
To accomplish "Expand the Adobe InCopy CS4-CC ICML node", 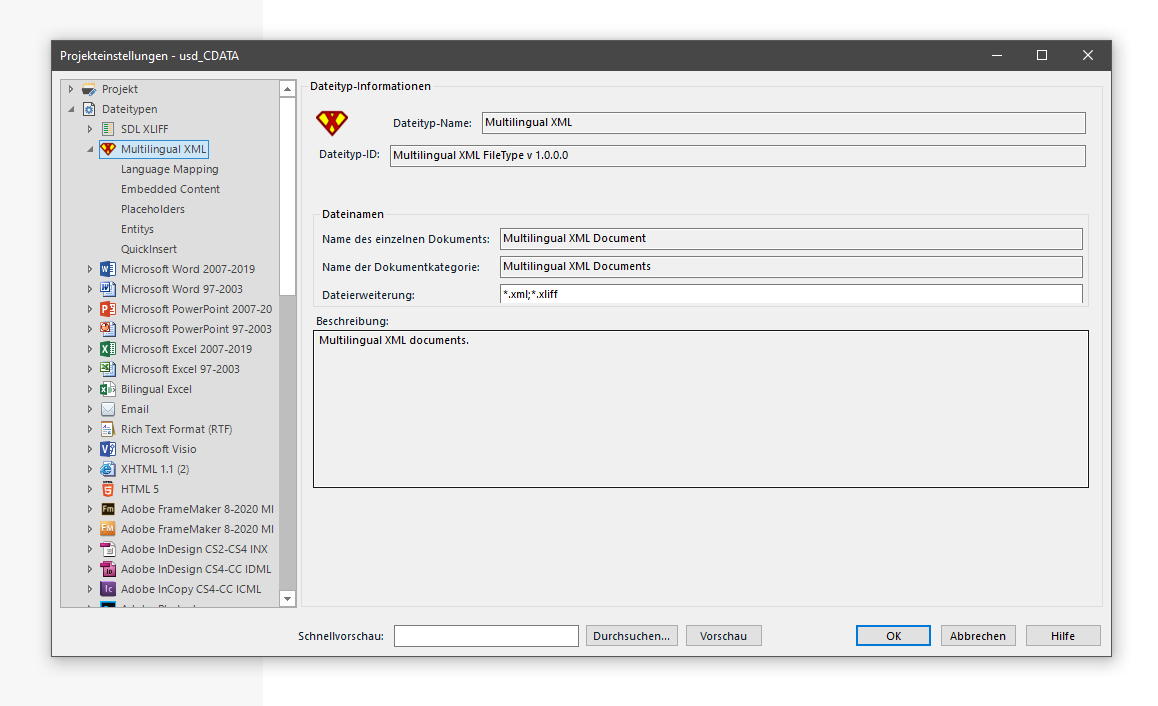I will tap(90, 589).
